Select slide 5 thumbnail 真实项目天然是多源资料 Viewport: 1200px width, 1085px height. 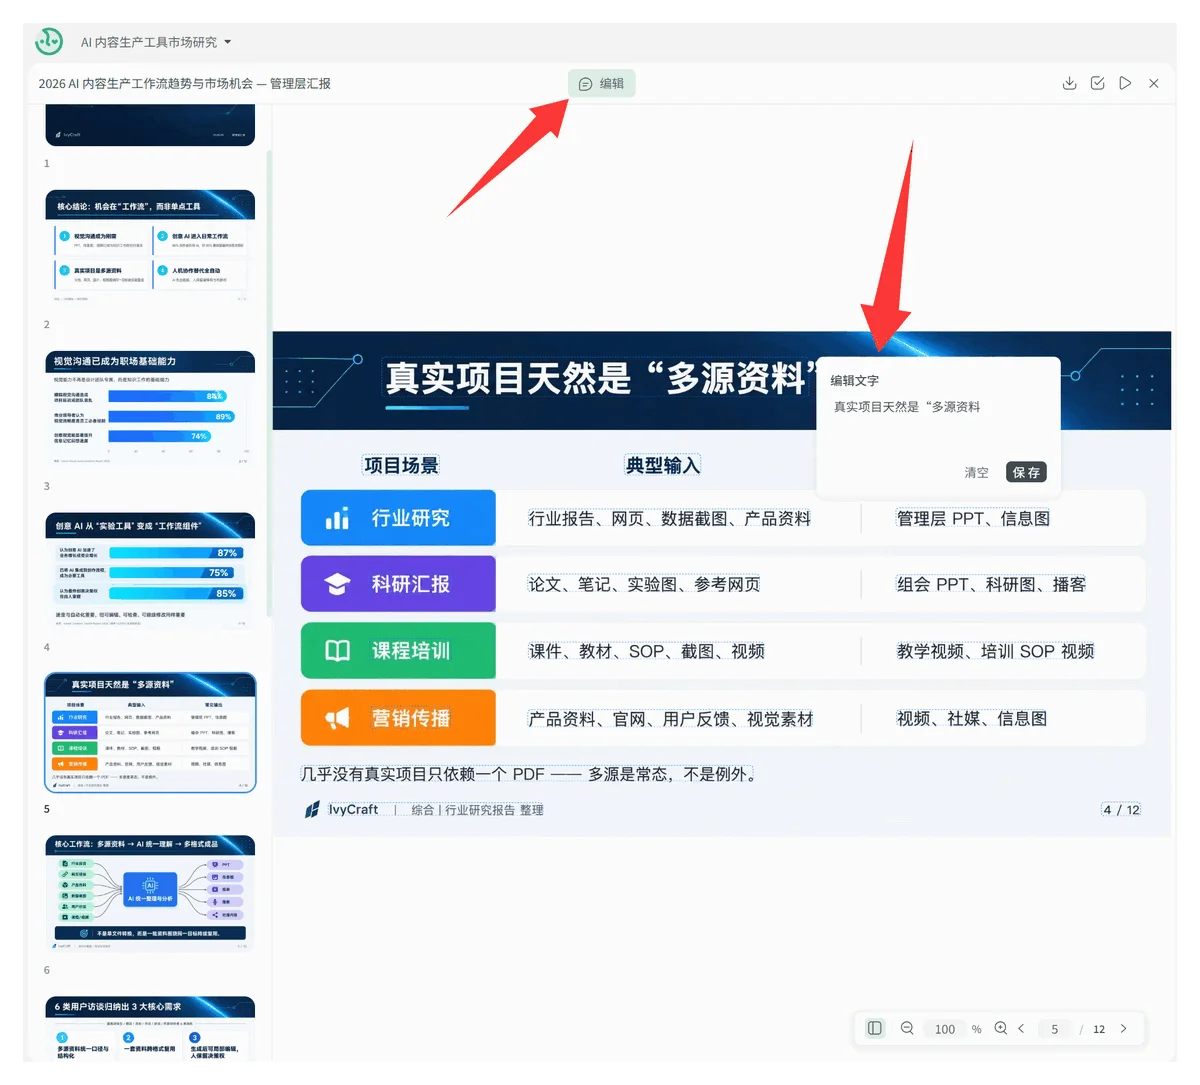[x=150, y=733]
